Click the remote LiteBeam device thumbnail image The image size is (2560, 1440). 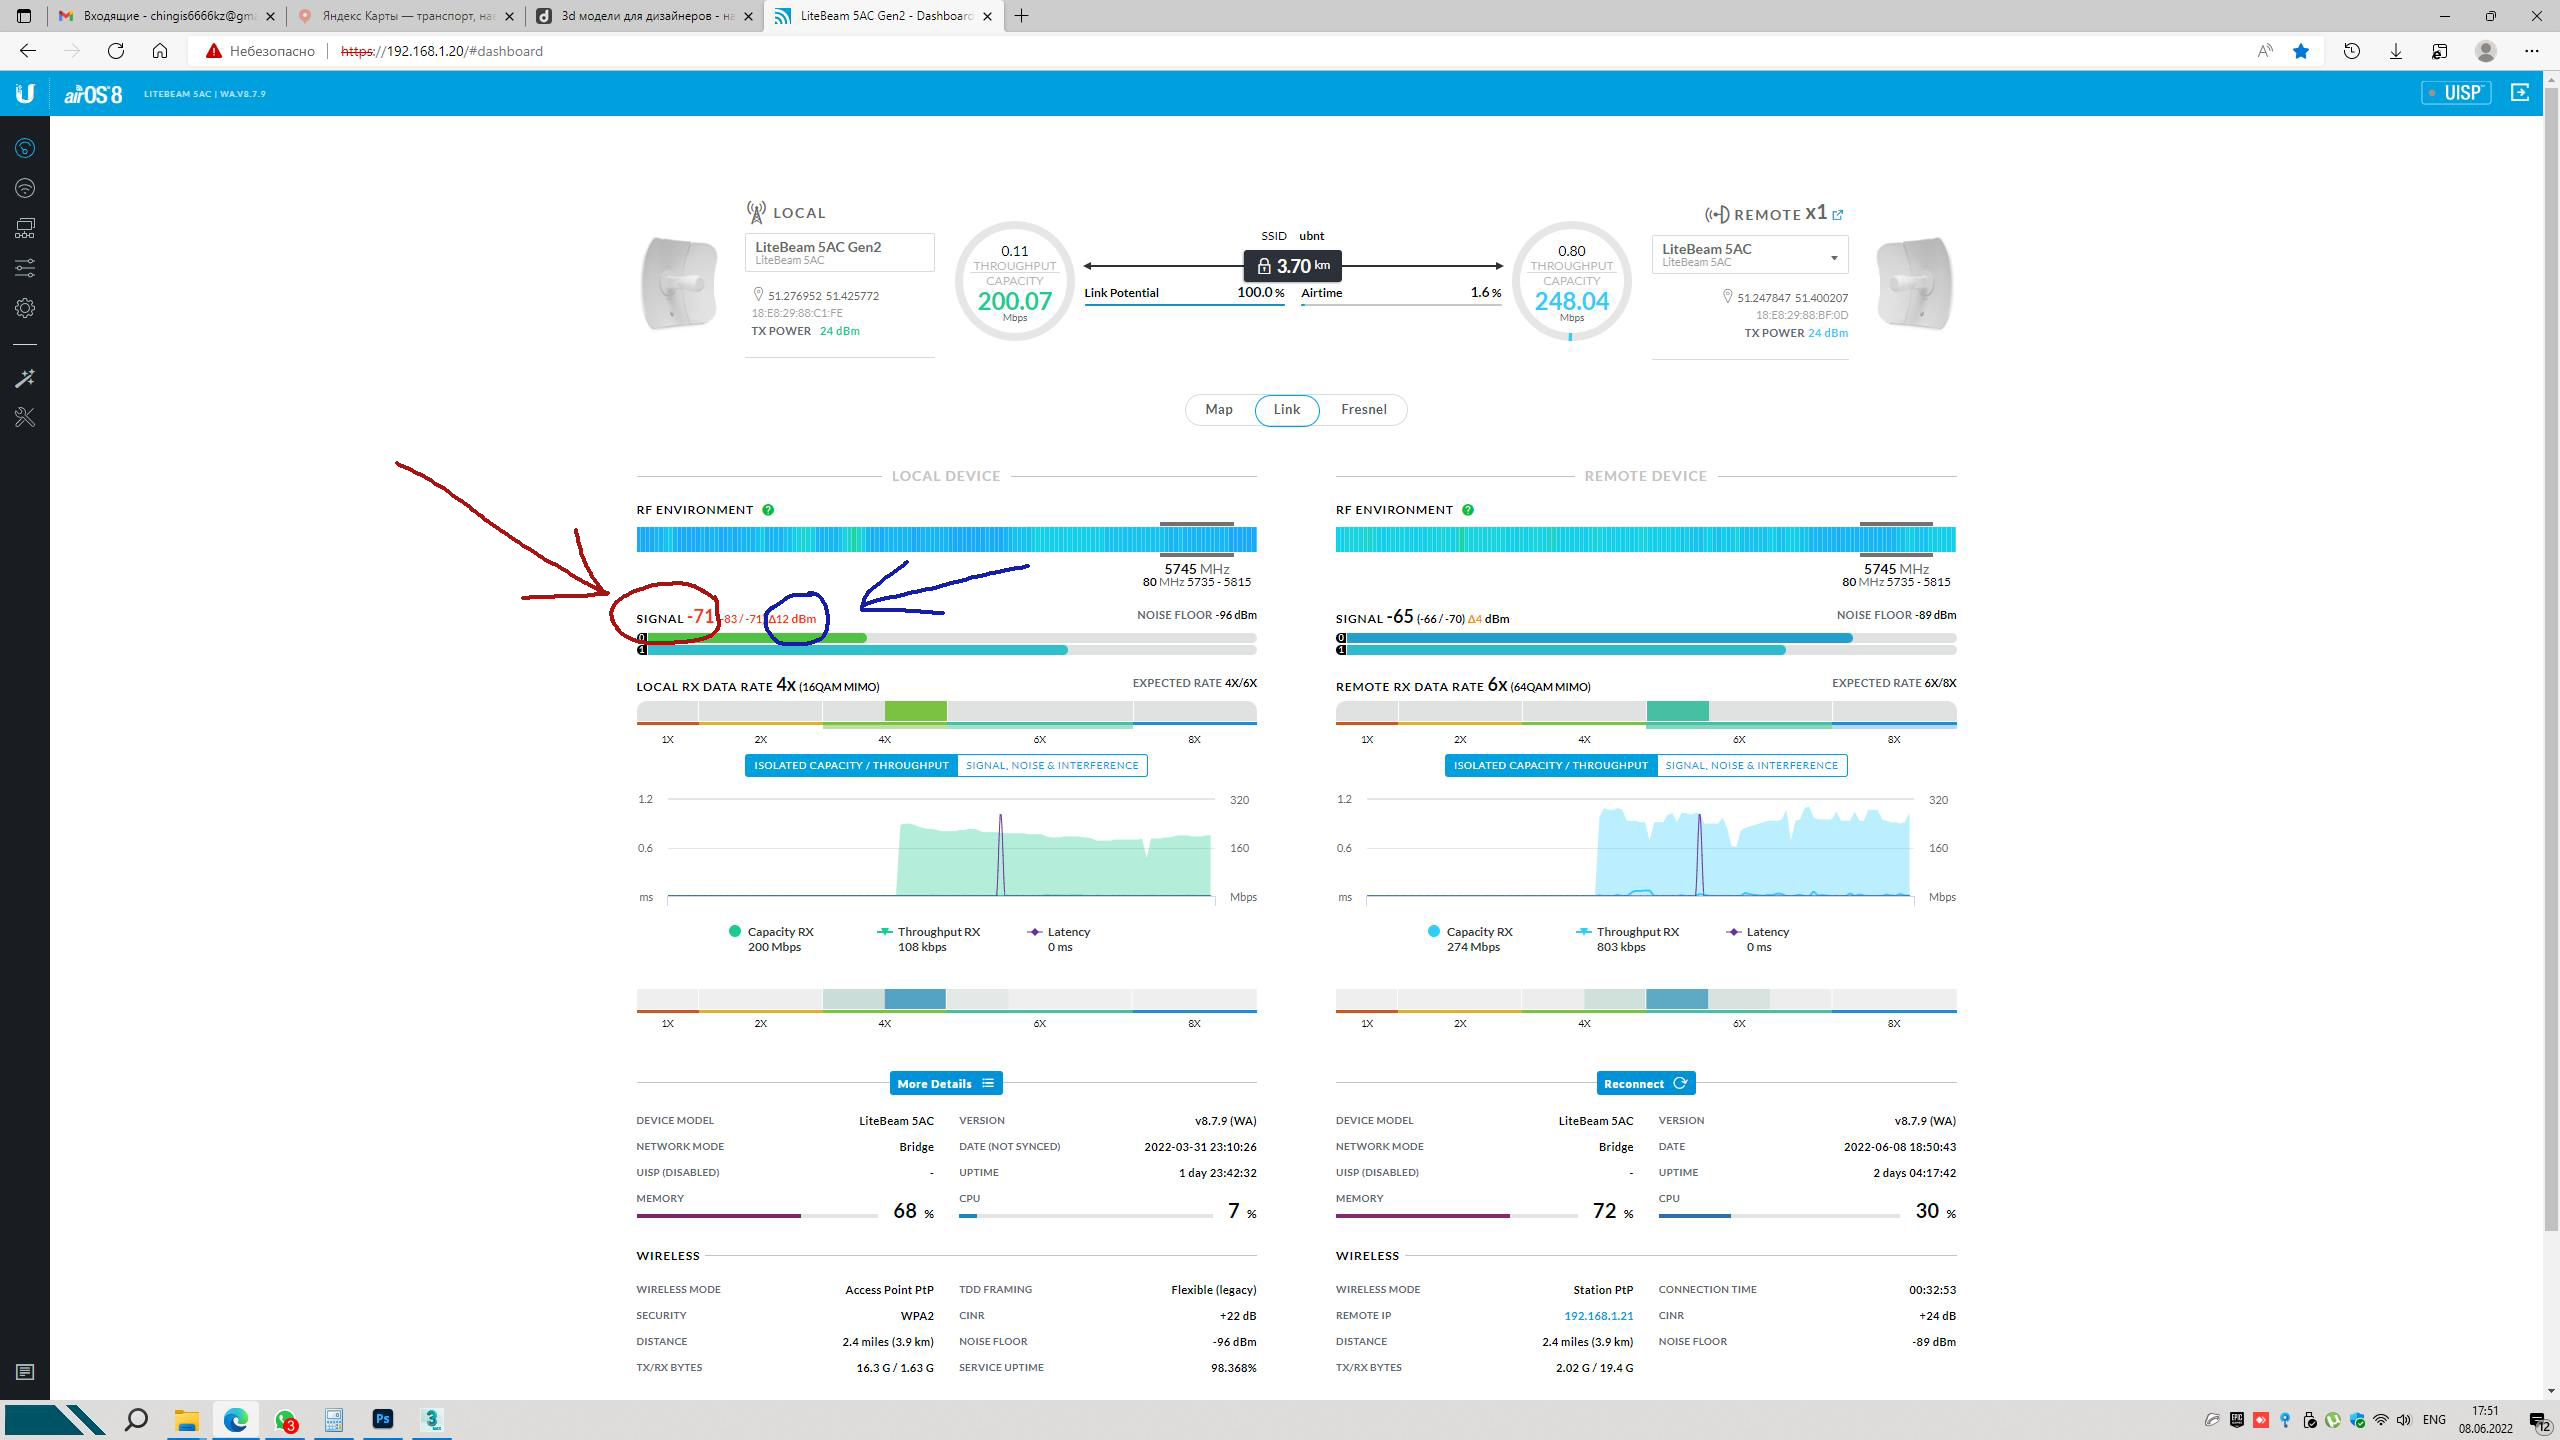click(x=1914, y=283)
